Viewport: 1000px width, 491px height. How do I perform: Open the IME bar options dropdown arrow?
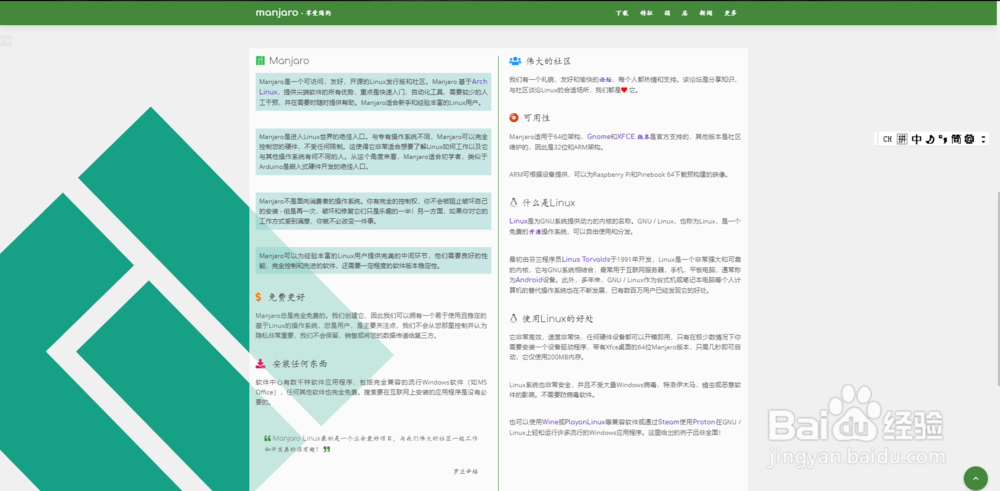pos(983,139)
